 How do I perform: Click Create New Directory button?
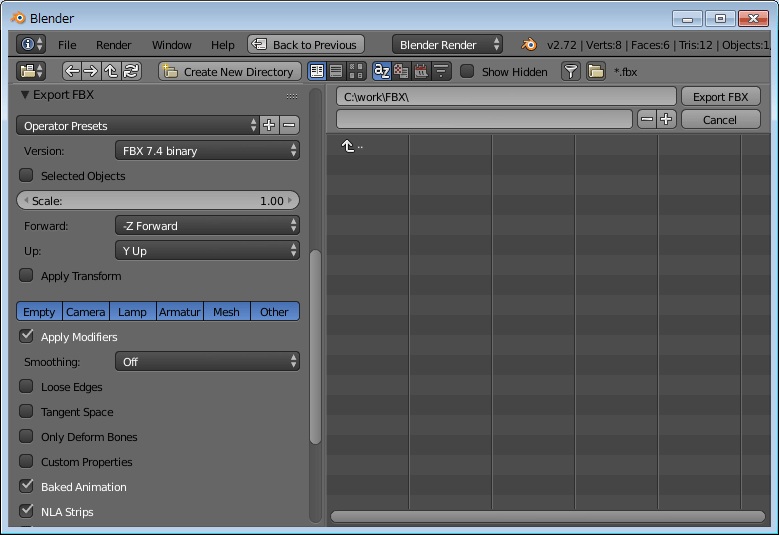pos(230,72)
